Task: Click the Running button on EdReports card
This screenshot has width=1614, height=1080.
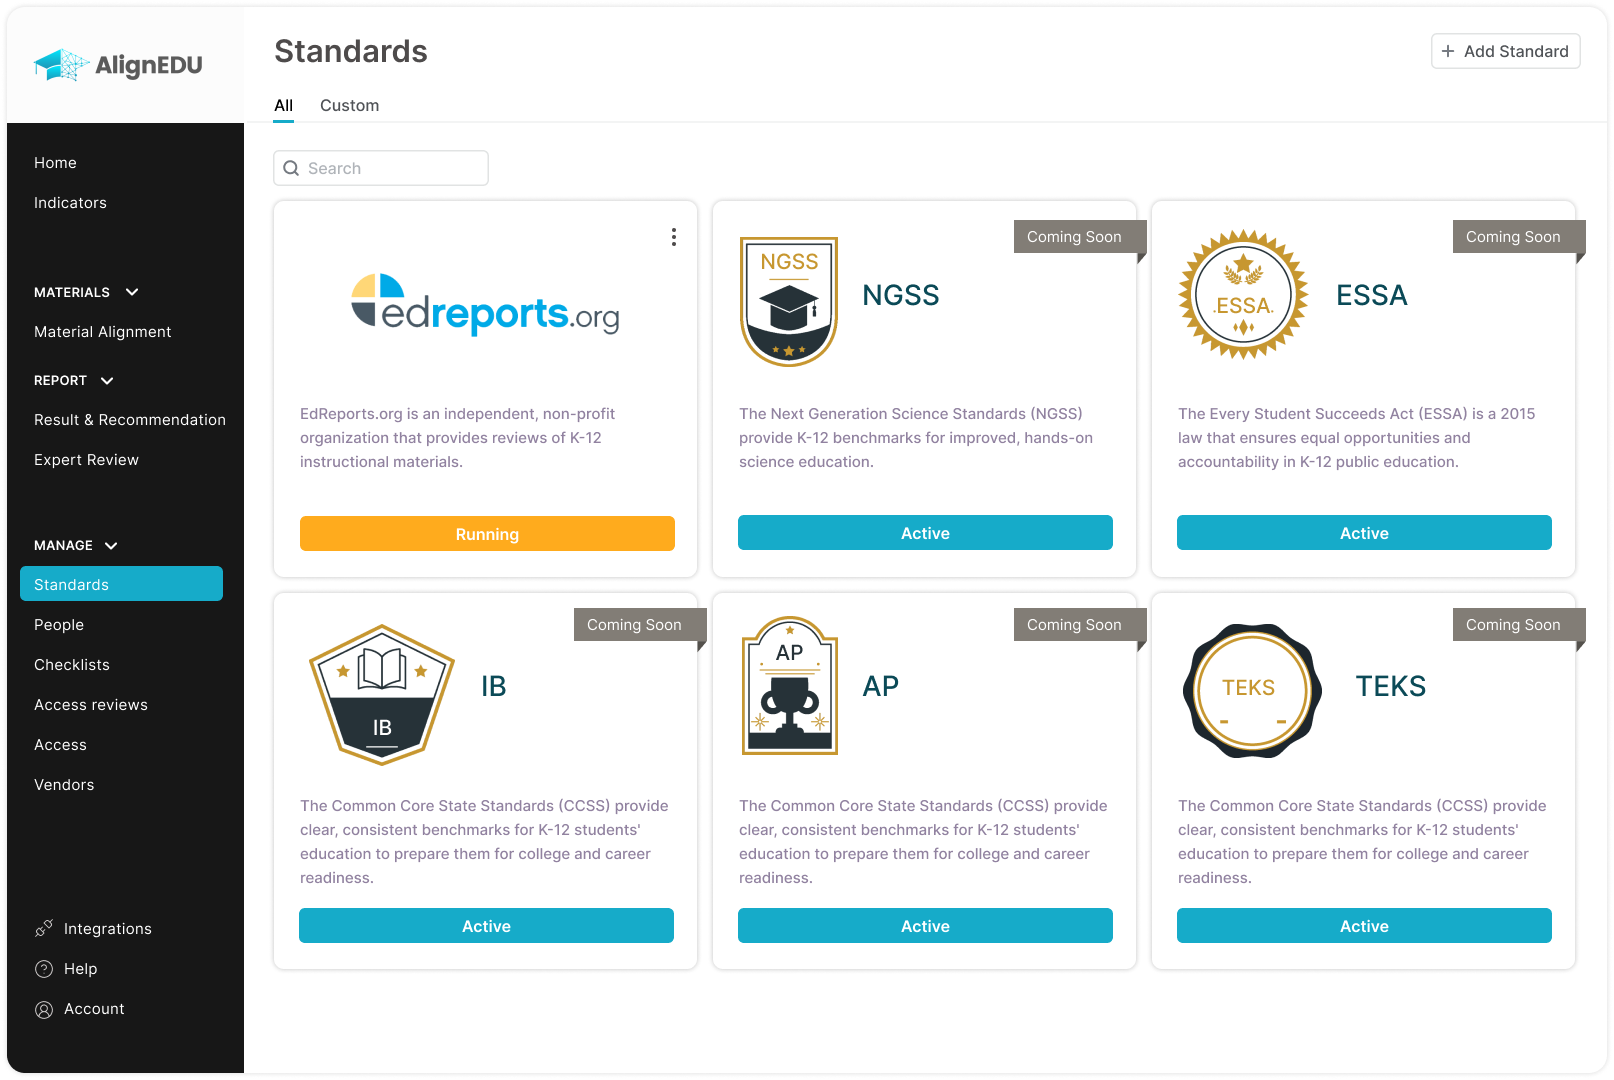Action: pyautogui.click(x=487, y=534)
